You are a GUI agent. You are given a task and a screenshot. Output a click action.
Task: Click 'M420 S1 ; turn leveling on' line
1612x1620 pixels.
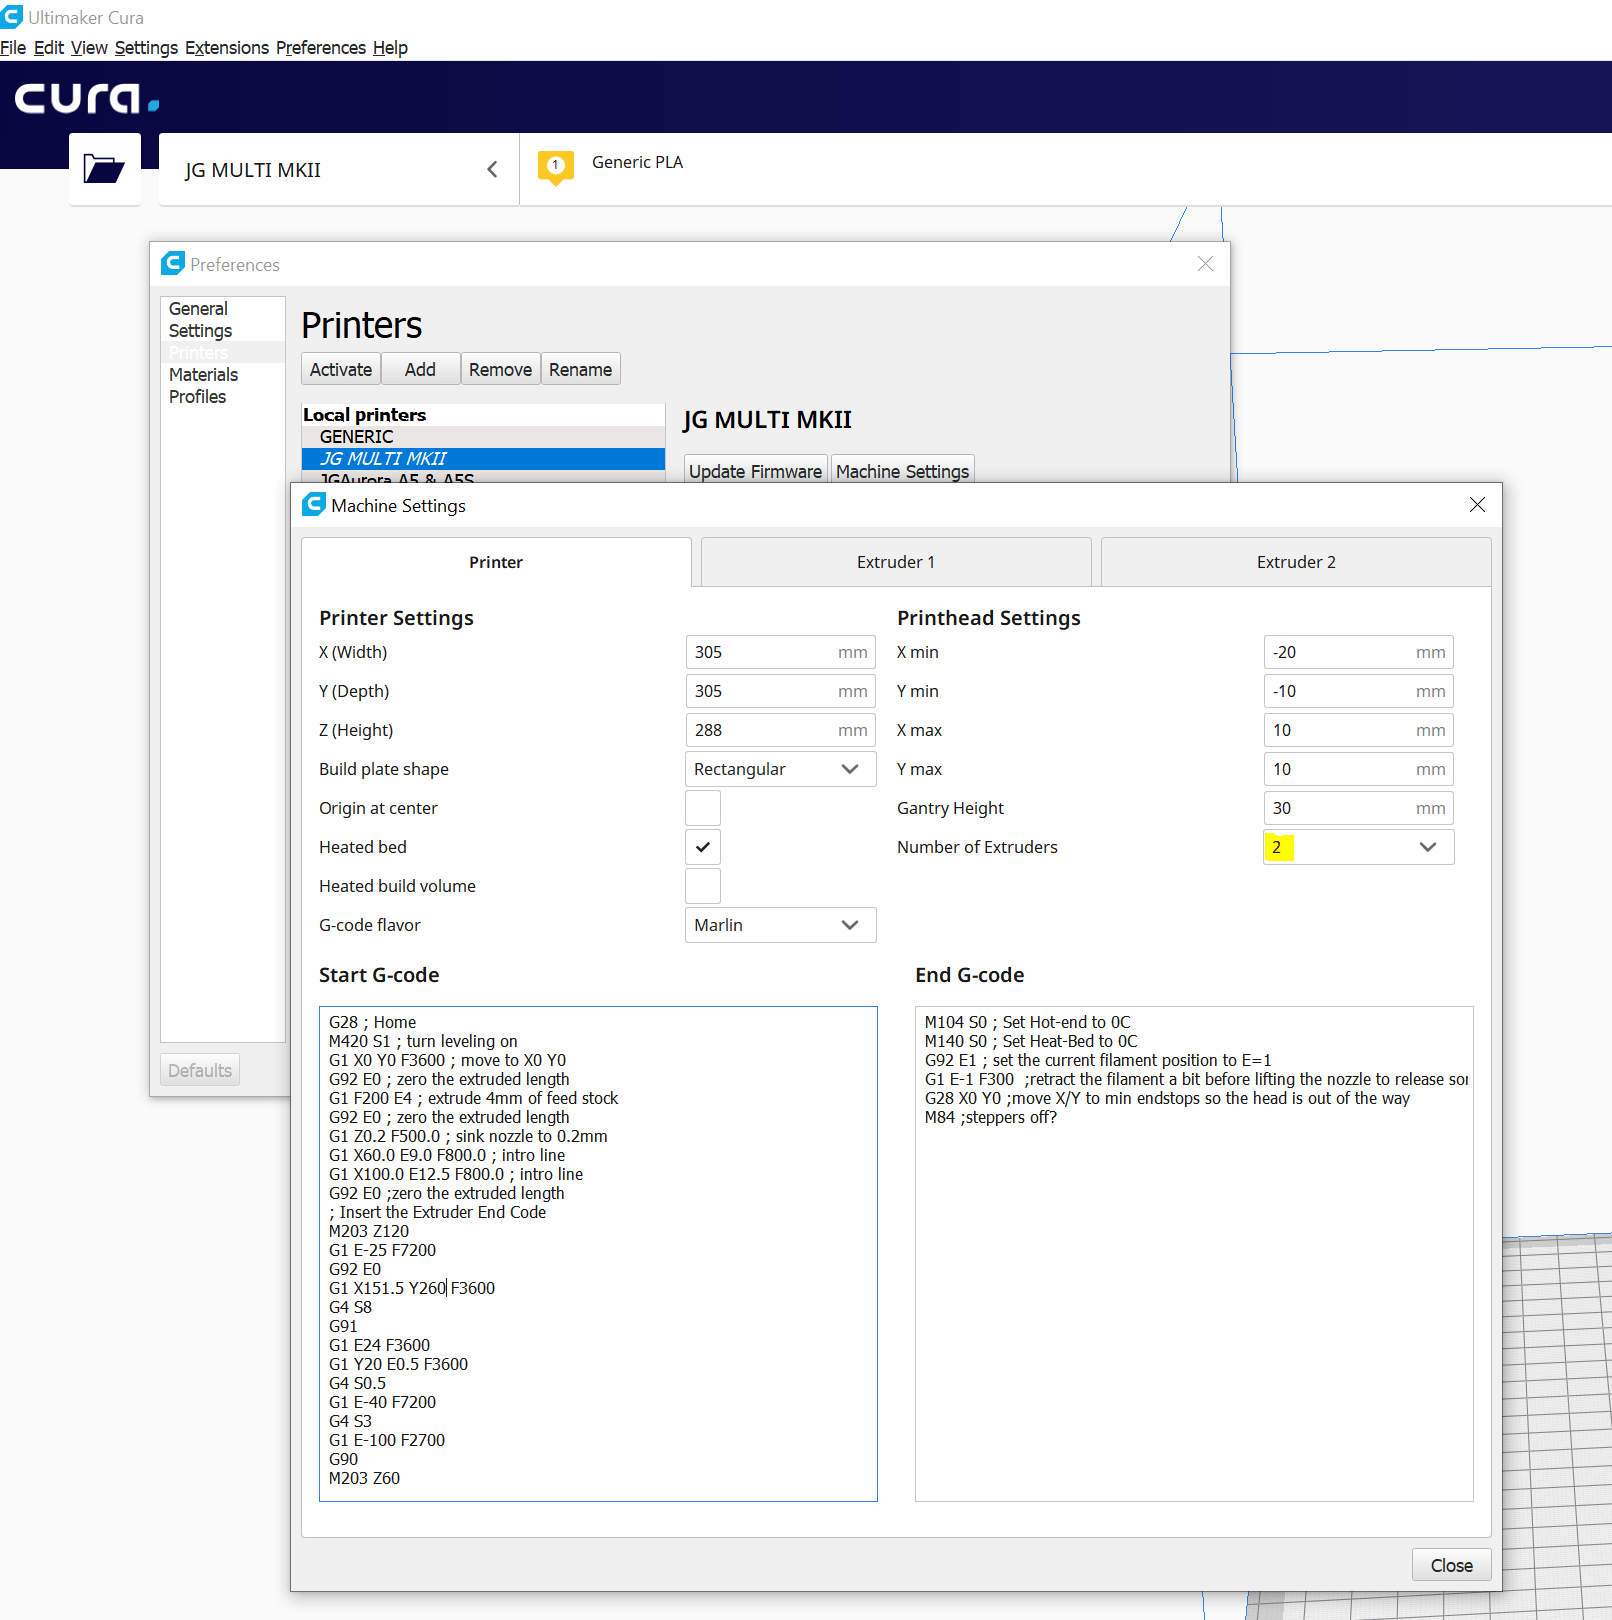[x=423, y=1041]
